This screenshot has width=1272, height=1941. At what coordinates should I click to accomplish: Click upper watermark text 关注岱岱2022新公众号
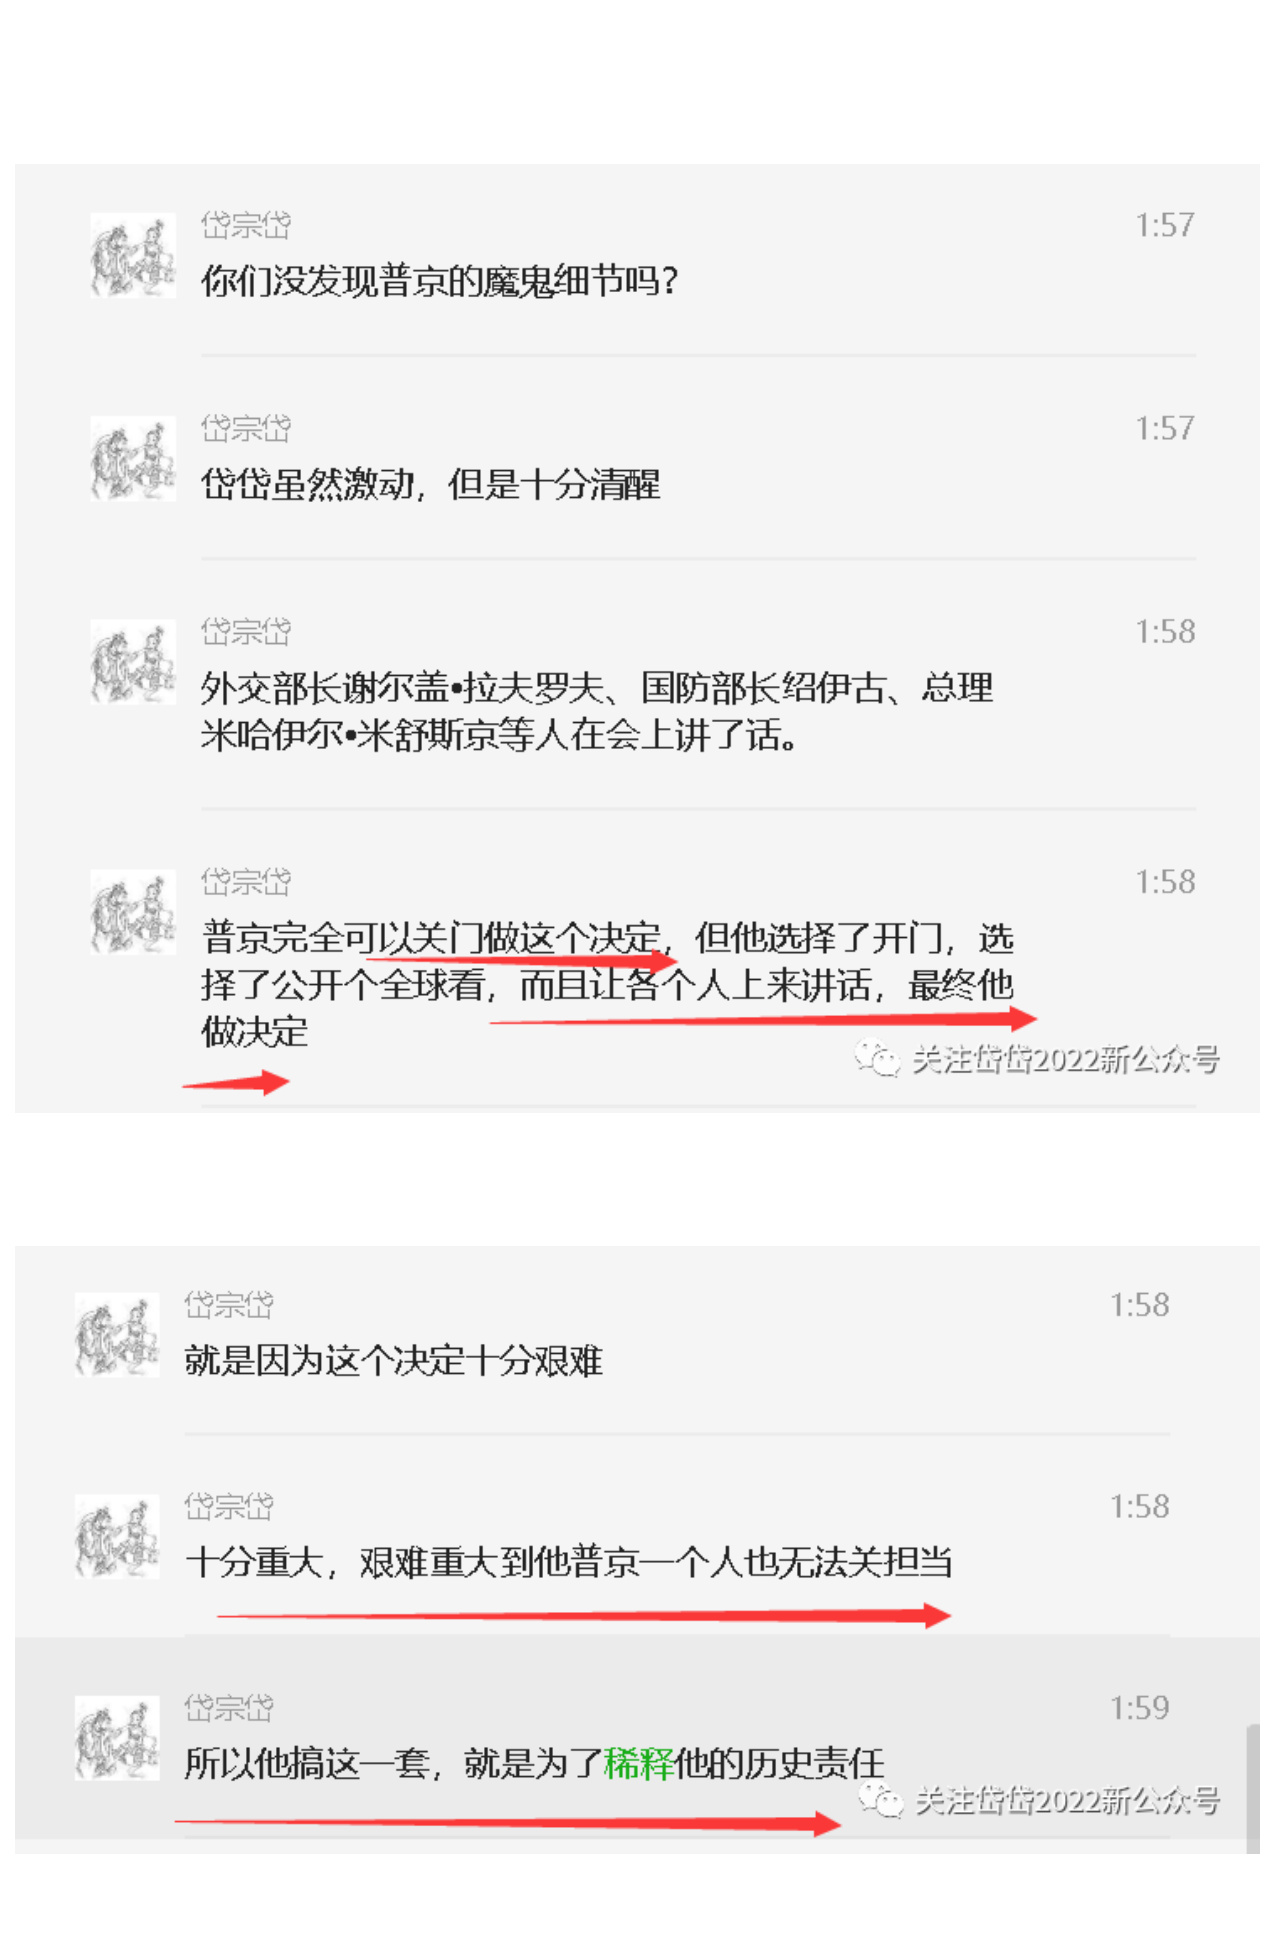(1065, 1059)
